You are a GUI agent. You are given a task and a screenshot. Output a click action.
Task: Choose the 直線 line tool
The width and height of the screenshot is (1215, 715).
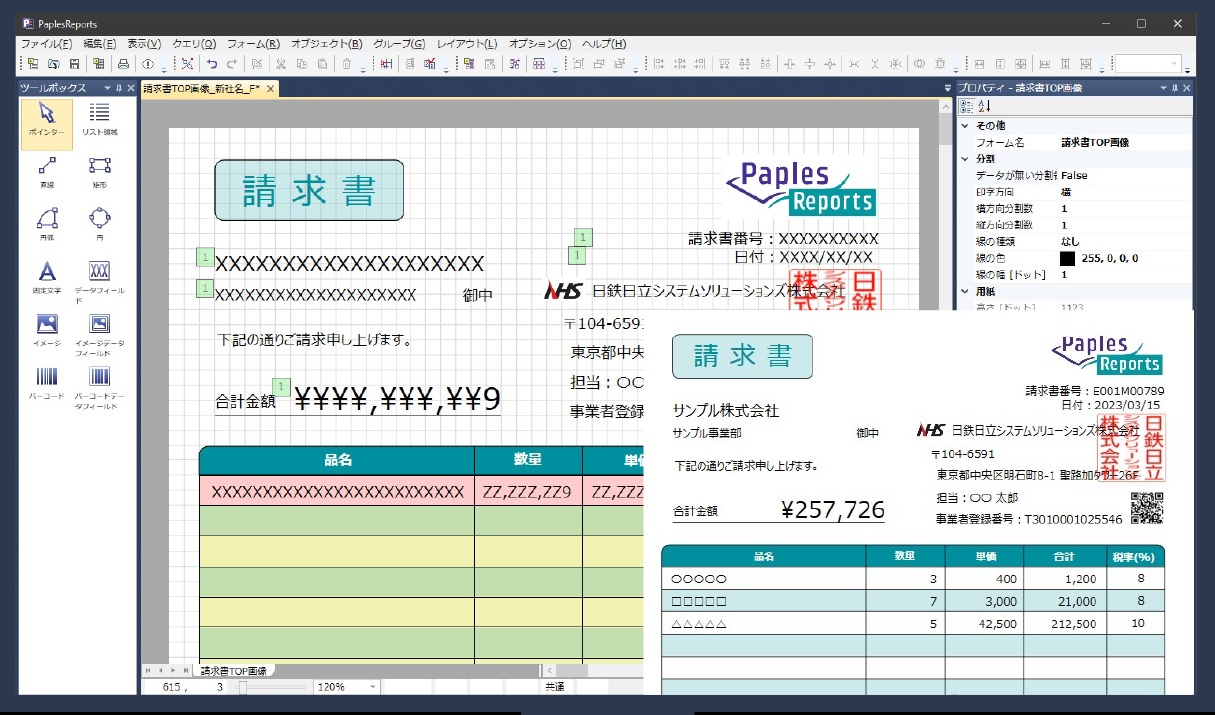pos(46,171)
